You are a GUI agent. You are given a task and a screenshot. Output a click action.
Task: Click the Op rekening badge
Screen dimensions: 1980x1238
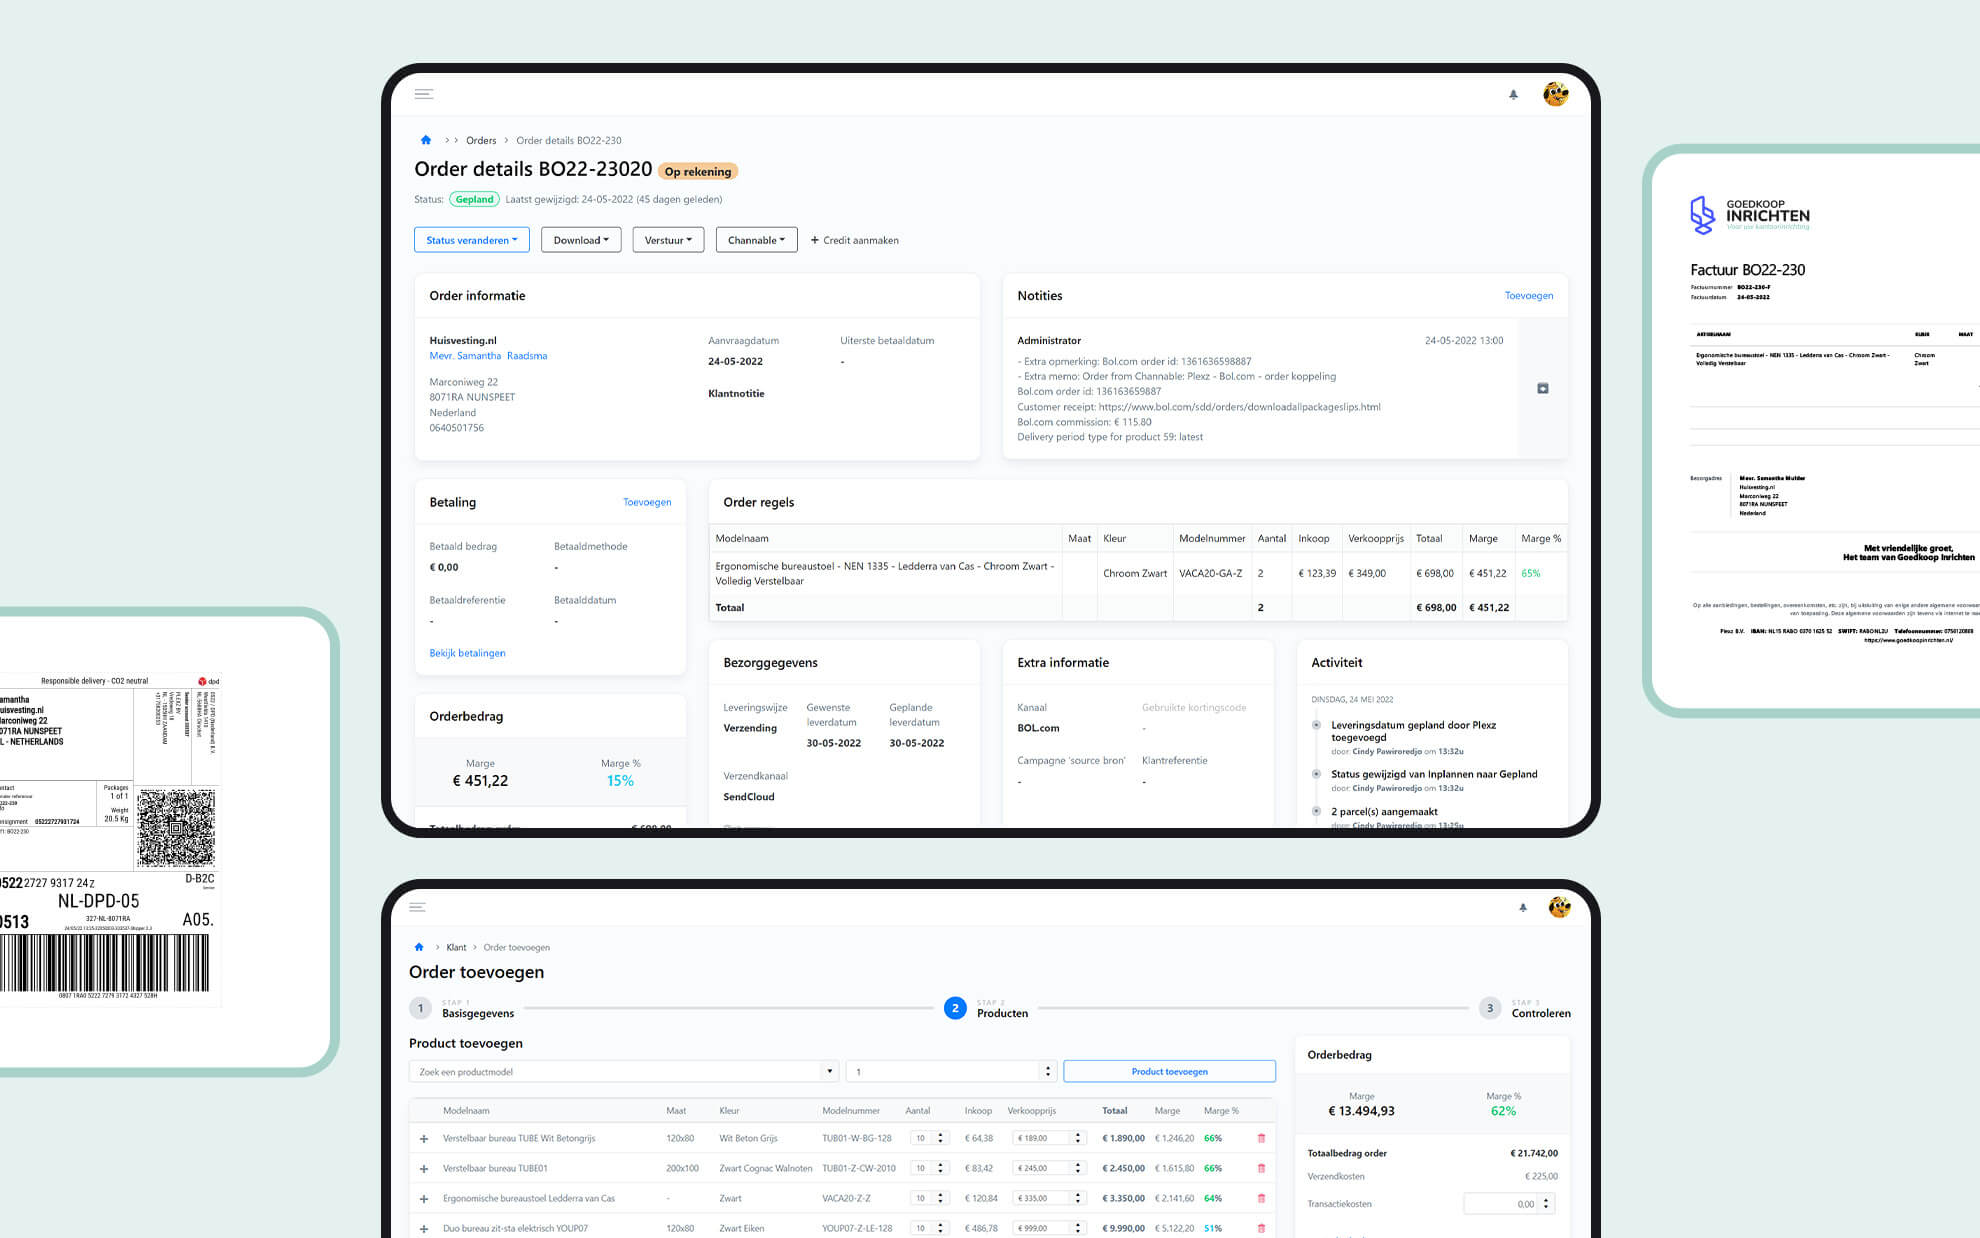click(x=698, y=172)
